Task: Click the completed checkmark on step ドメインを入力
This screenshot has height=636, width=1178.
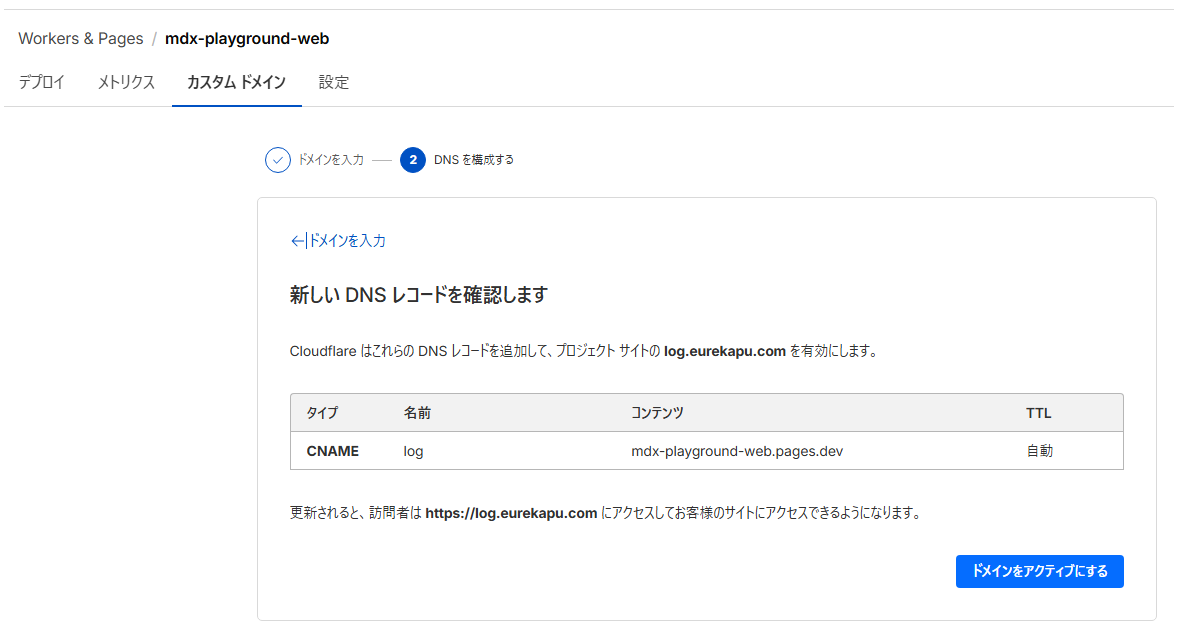Action: tap(278, 160)
